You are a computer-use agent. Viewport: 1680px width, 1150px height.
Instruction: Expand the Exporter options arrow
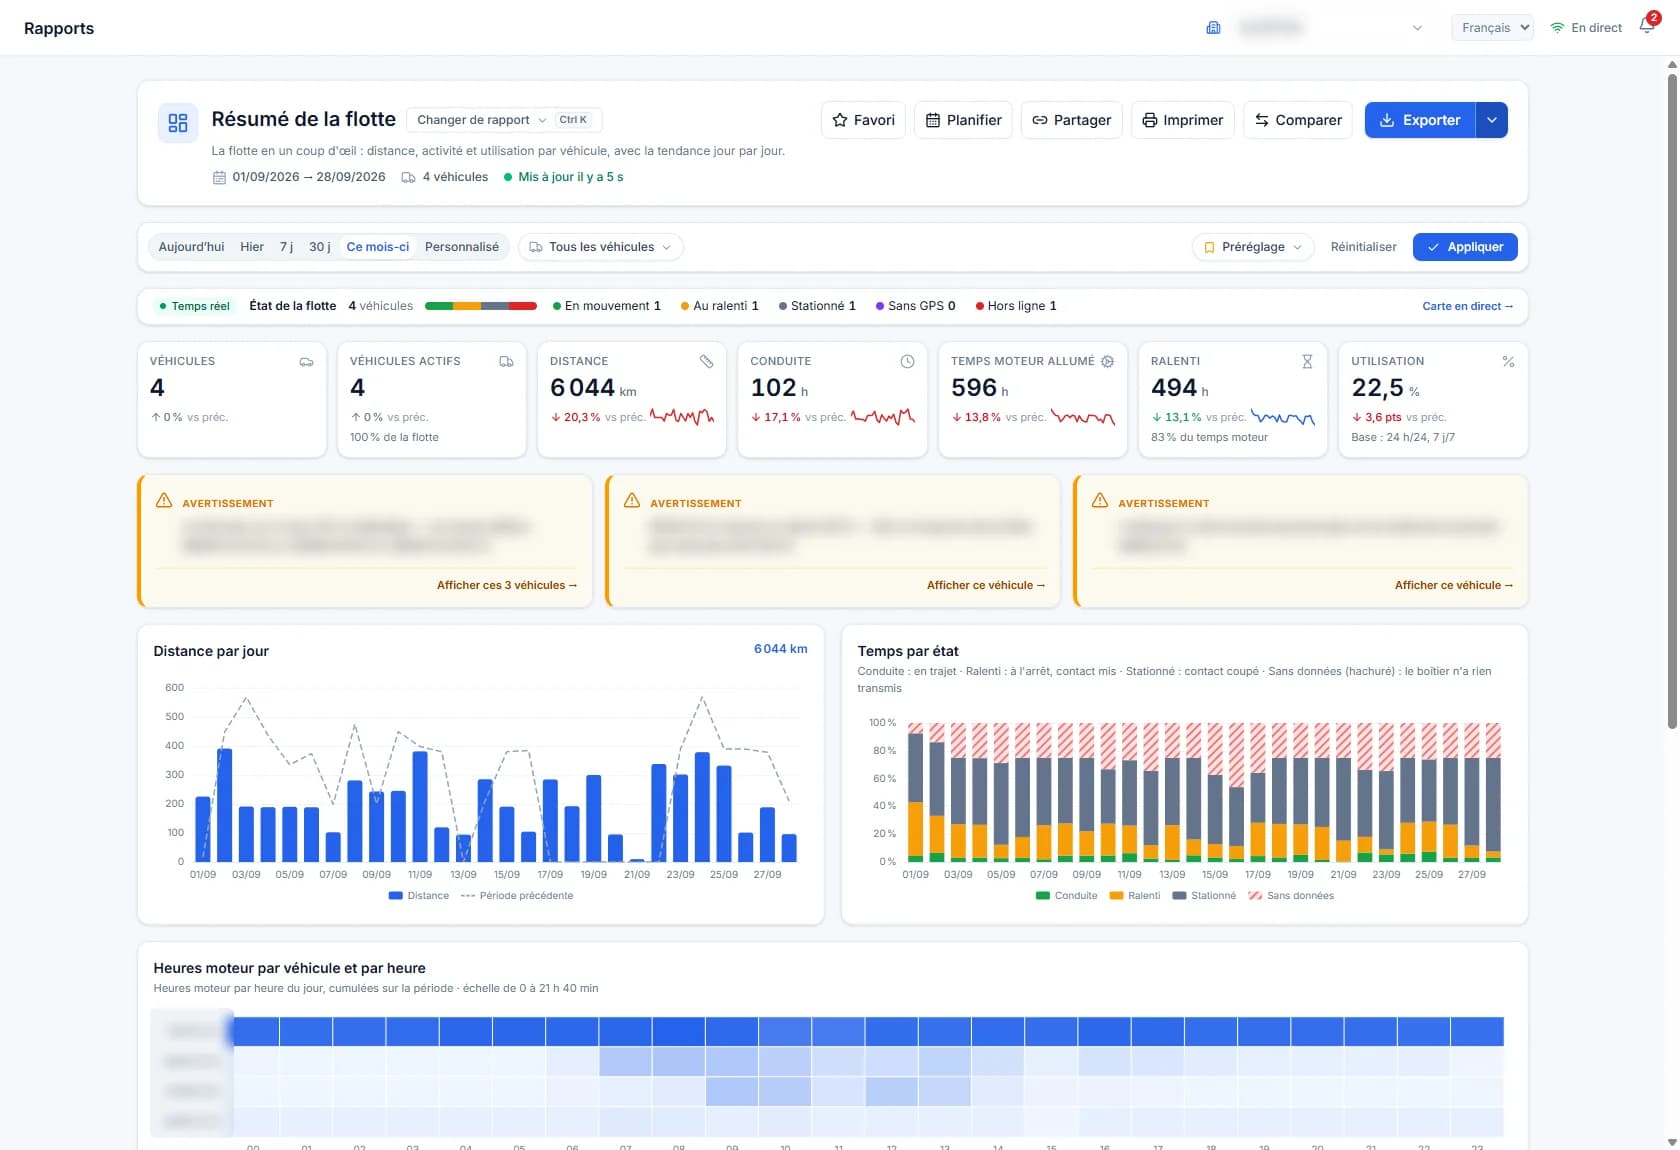[x=1492, y=120]
